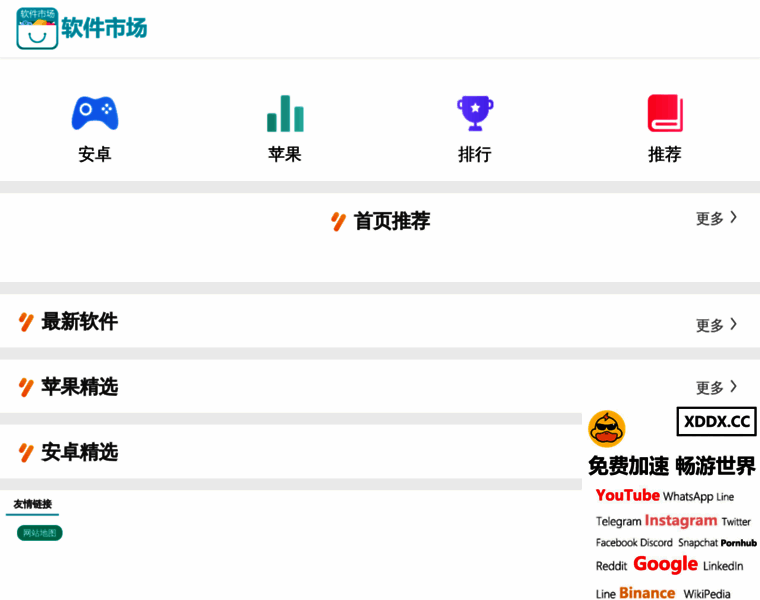The image size is (760, 600).
Task: Click the XDDX.CC boxed label
Action: coord(716,422)
